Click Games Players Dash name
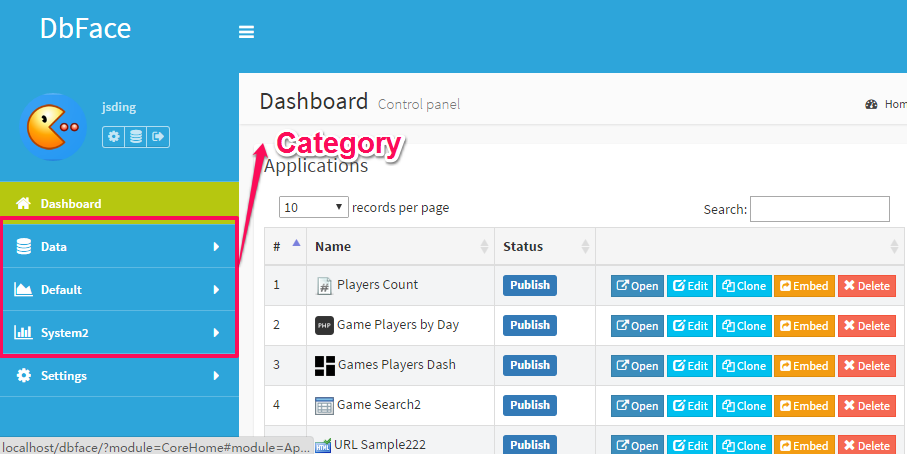Viewport: 907px width, 454px height. (x=397, y=365)
